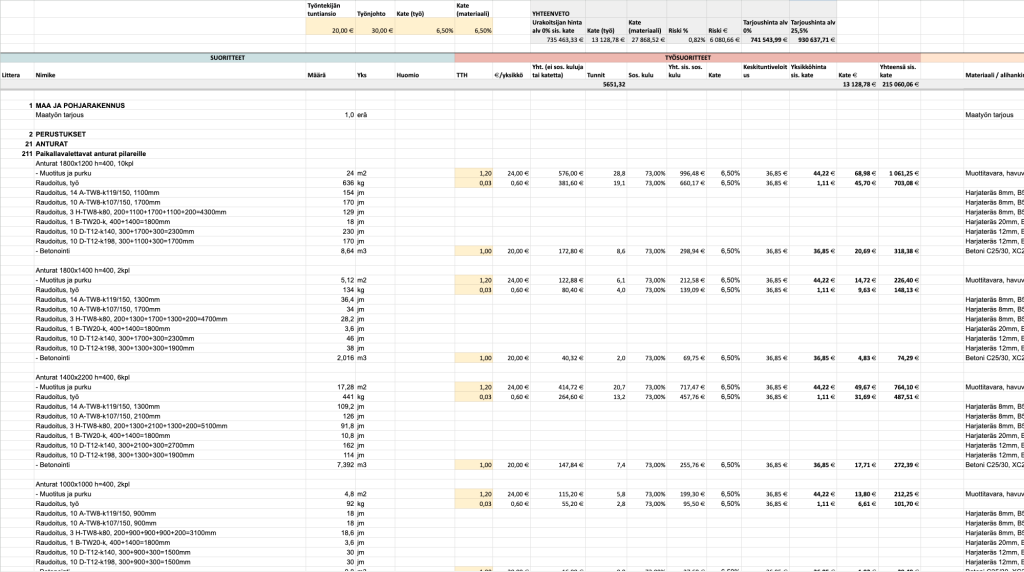Select the 215 060,06 € grand total cell
This screenshot has height=572, width=1024.
pos(898,85)
